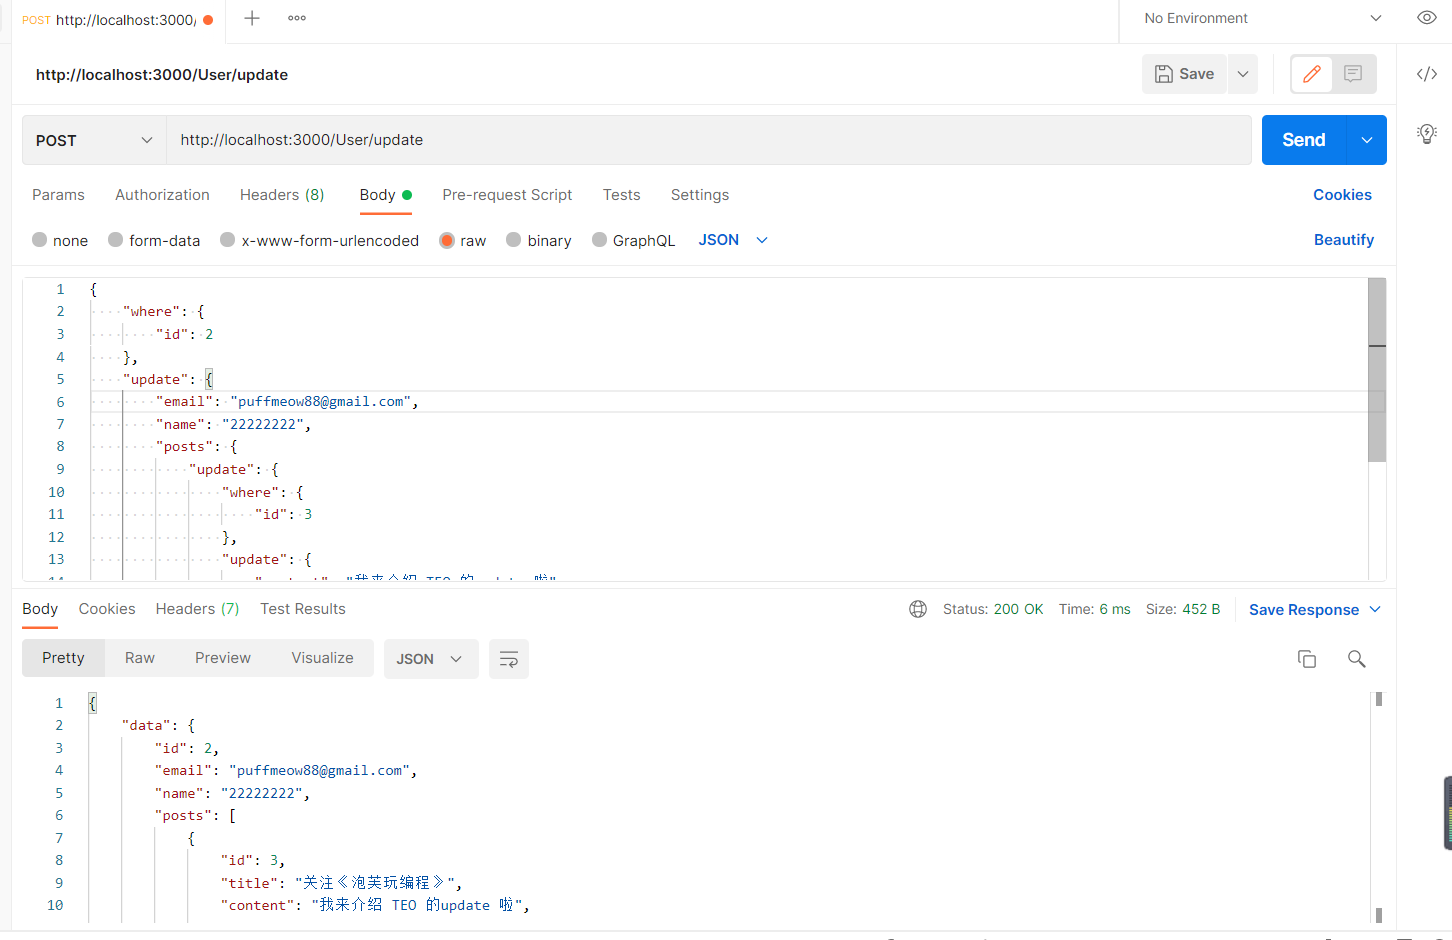
Task: Open the Headers (8) request tab
Action: pos(282,195)
